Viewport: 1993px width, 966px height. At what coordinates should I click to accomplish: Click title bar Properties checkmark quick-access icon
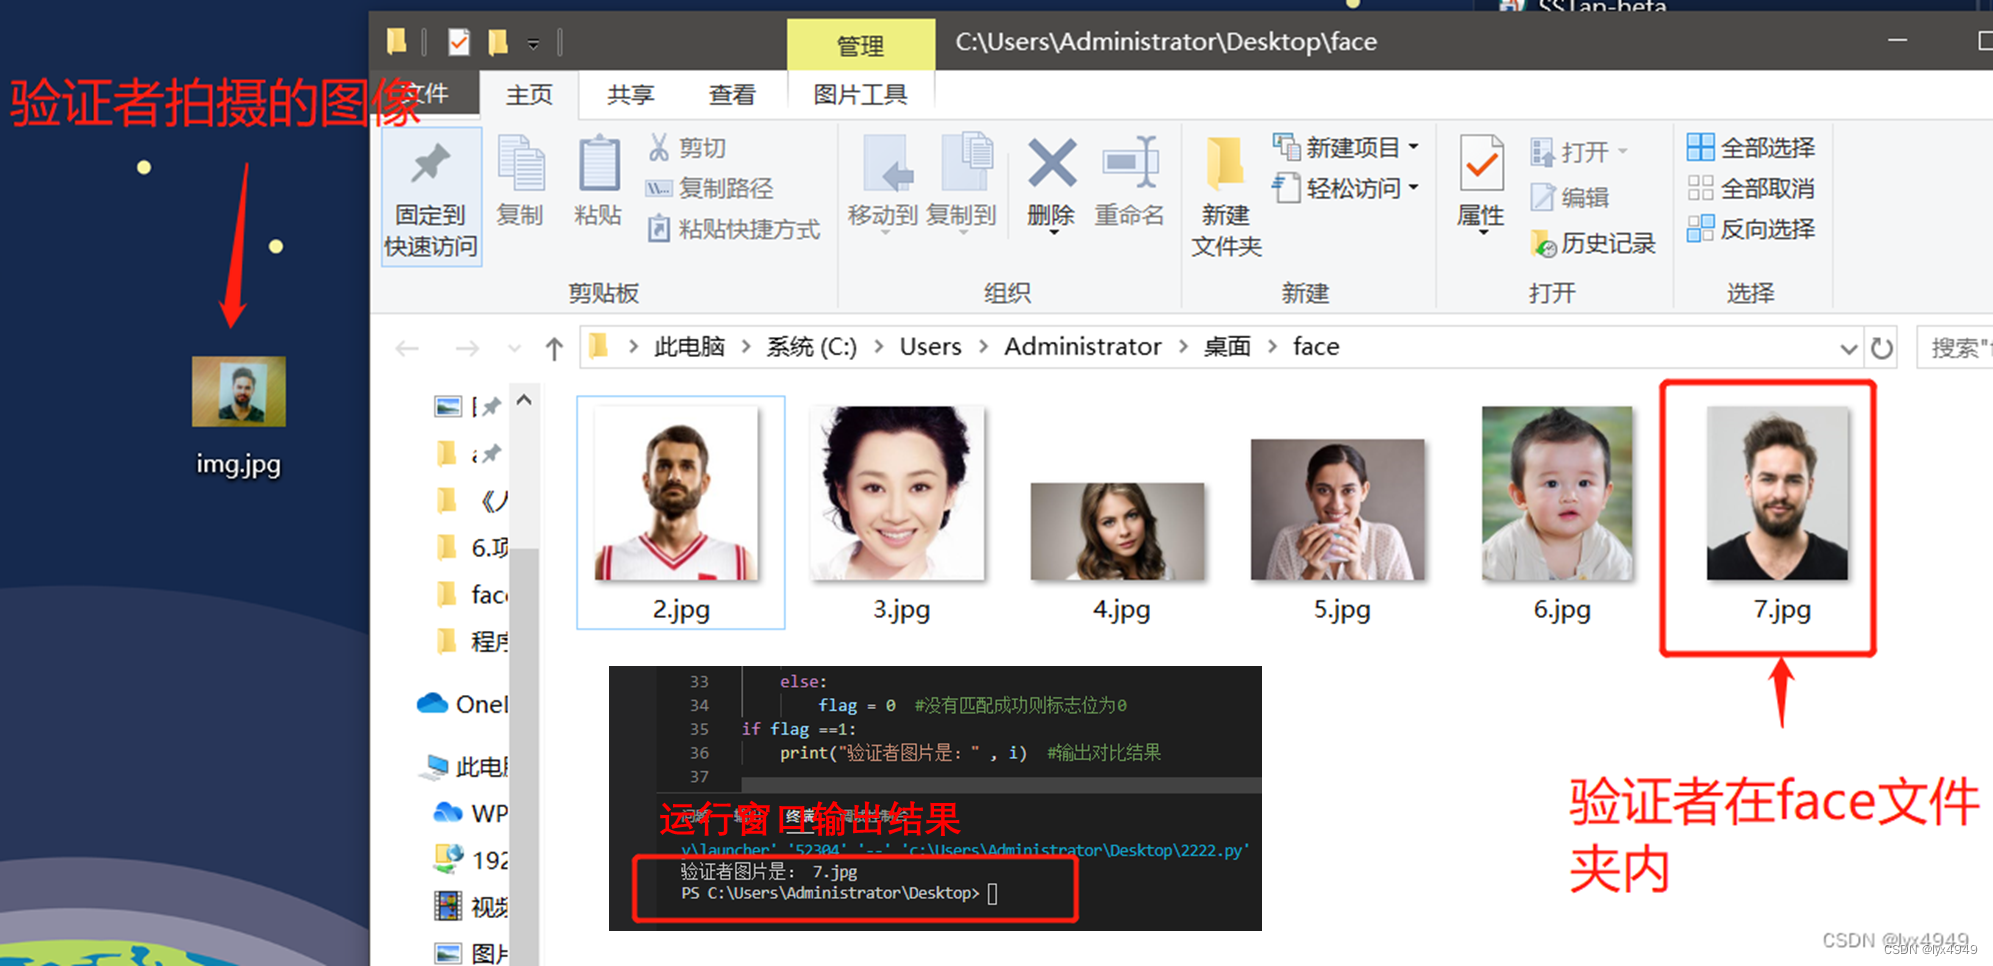[459, 42]
